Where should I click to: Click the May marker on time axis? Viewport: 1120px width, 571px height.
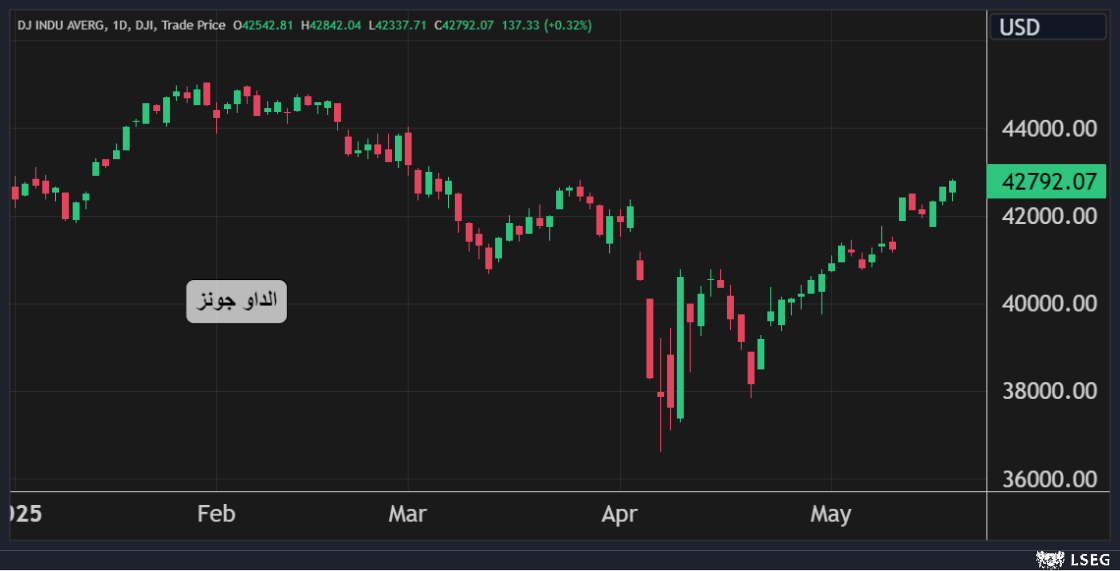coord(830,514)
